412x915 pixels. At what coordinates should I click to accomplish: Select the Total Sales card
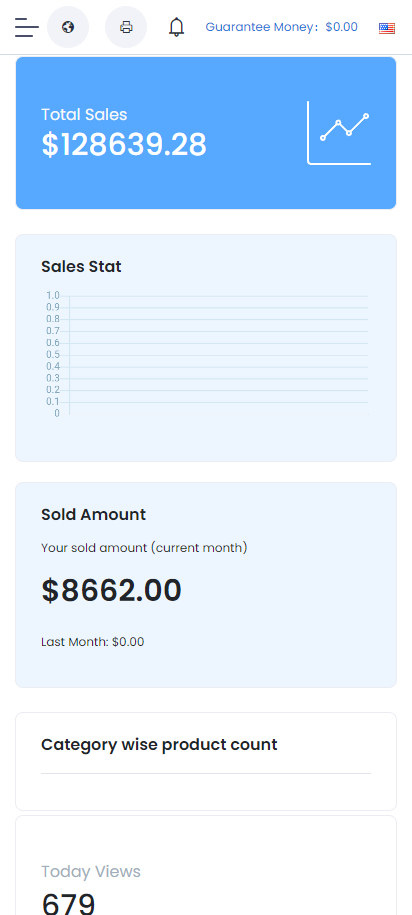click(x=206, y=133)
